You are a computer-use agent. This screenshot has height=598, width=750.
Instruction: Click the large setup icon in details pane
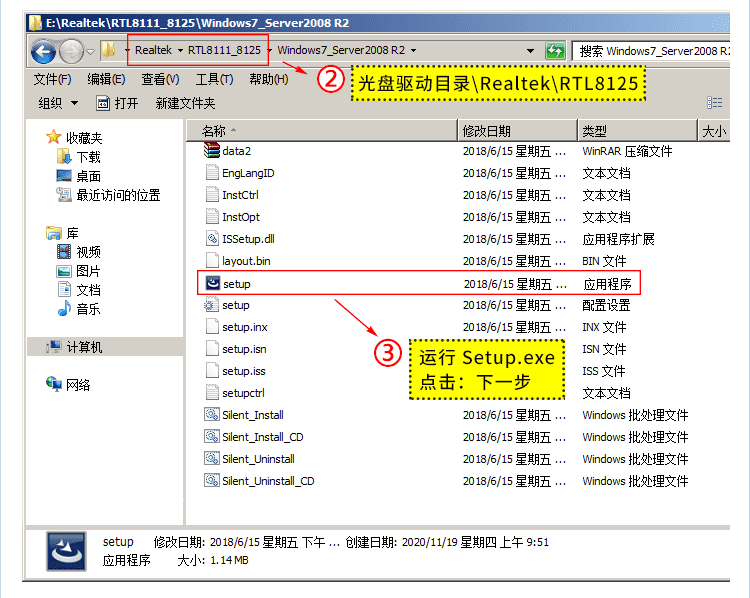(66, 551)
